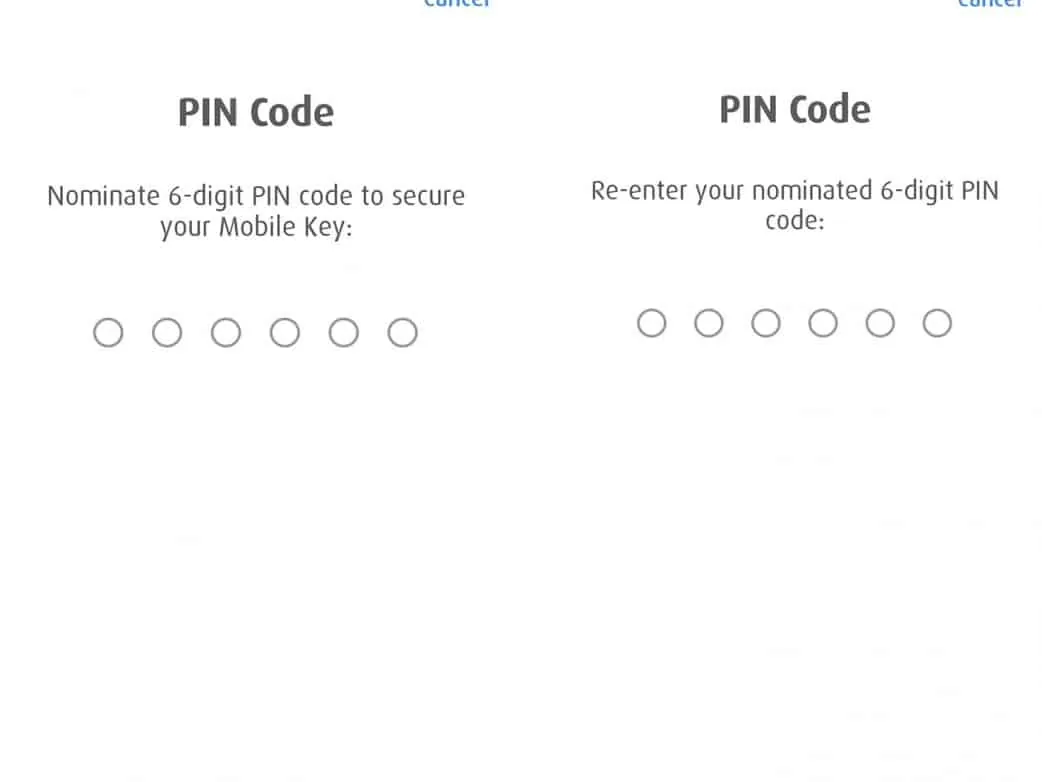1042x782 pixels.
Task: Select the fourth PIN circle on the Nominate screen
Action: pyautogui.click(x=285, y=333)
